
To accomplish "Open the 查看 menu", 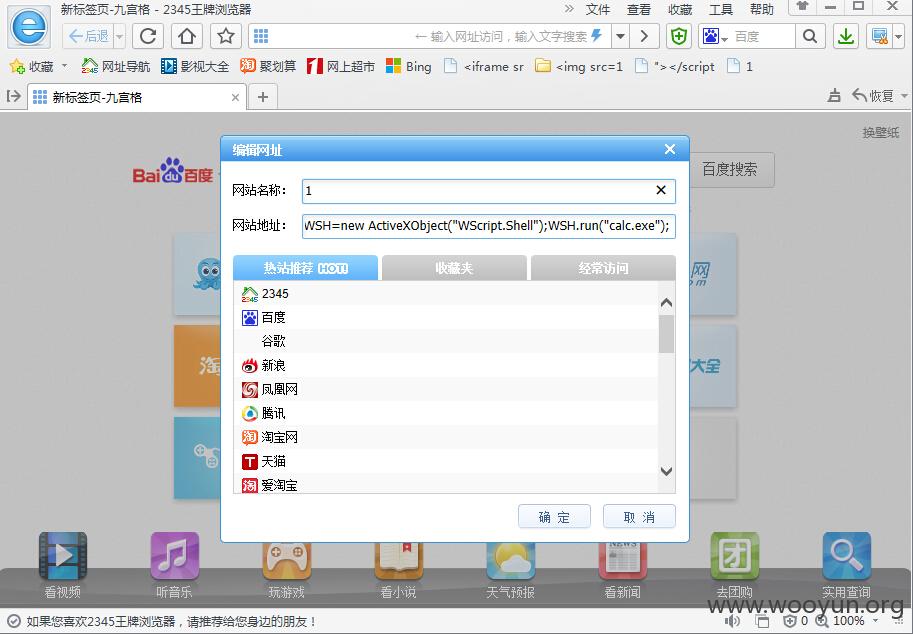I will point(639,9).
